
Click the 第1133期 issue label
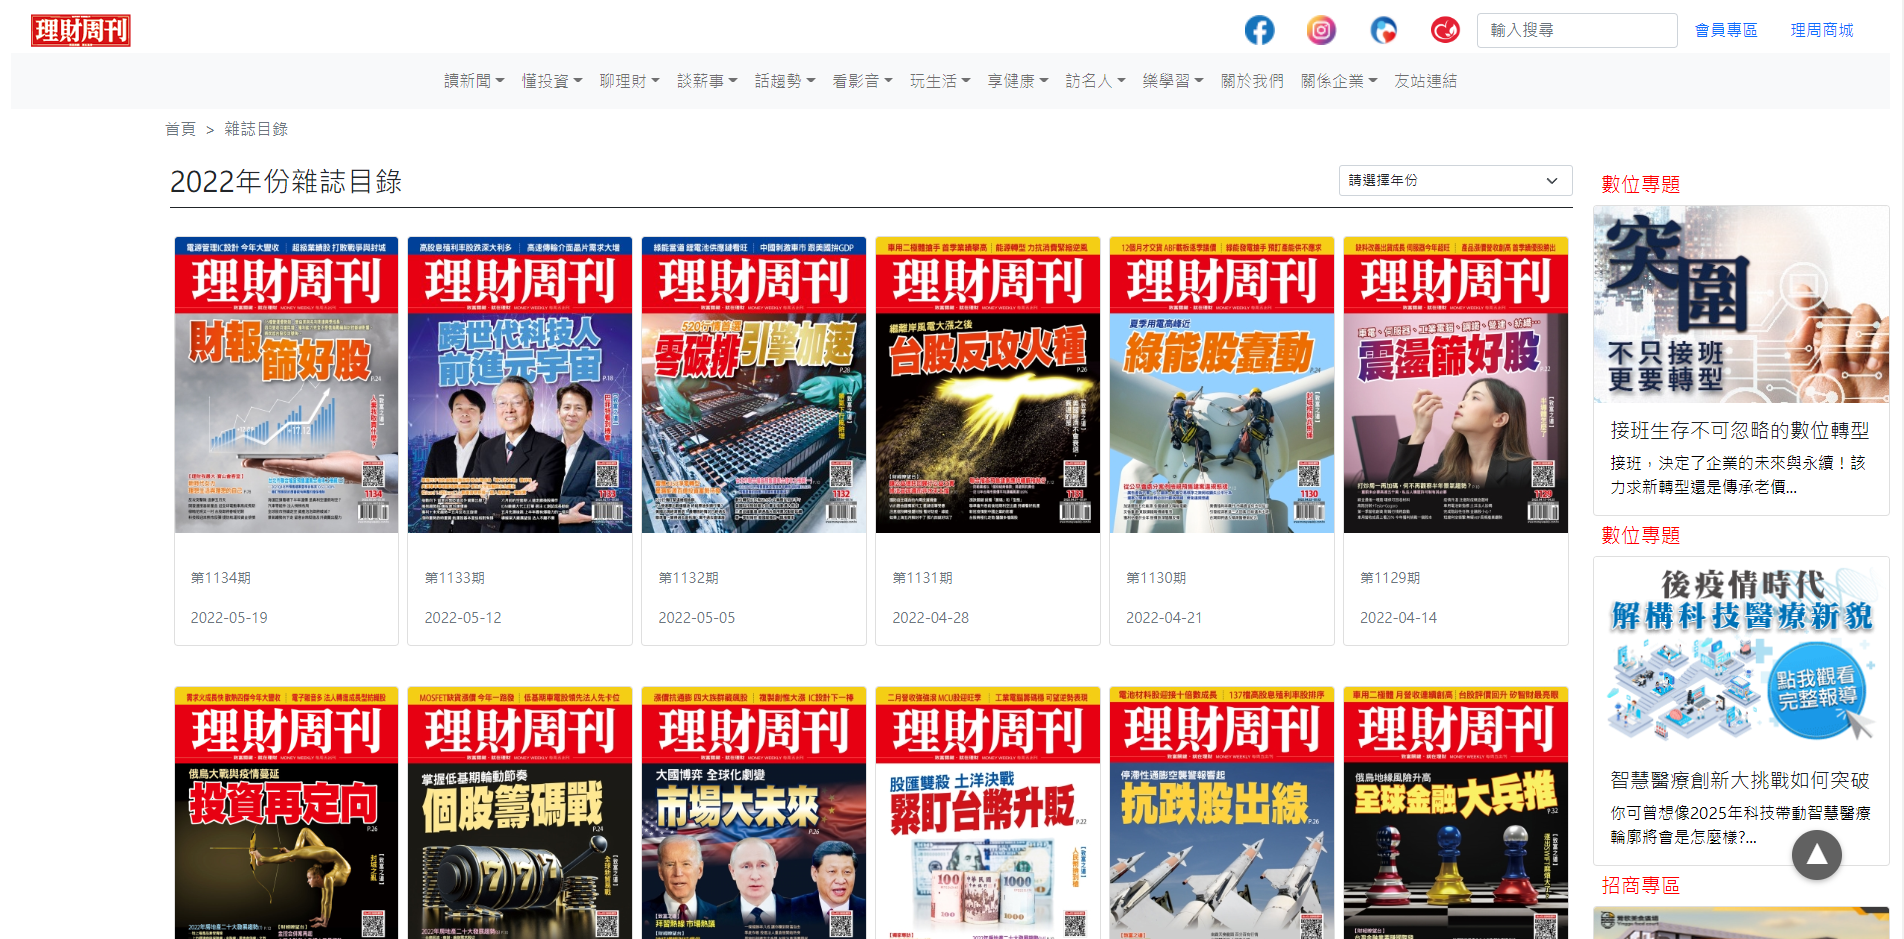tap(455, 578)
